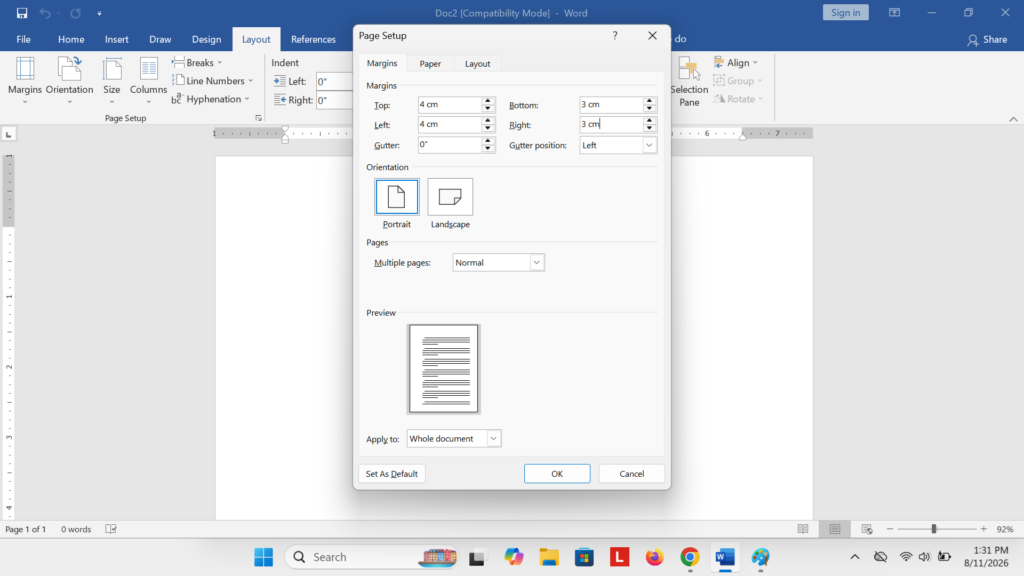Select Landscape orientation

tap(450, 203)
